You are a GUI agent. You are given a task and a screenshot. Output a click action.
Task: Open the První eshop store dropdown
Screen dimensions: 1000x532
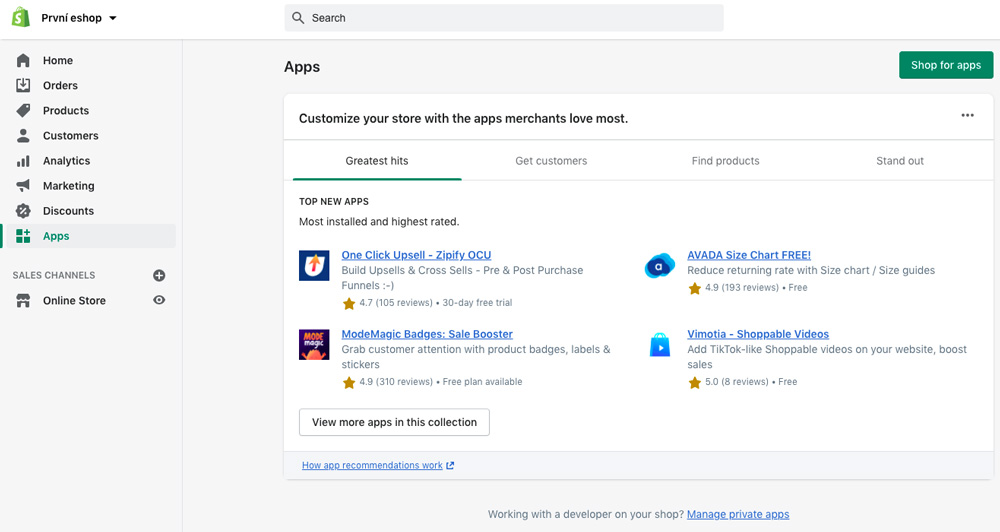(79, 18)
